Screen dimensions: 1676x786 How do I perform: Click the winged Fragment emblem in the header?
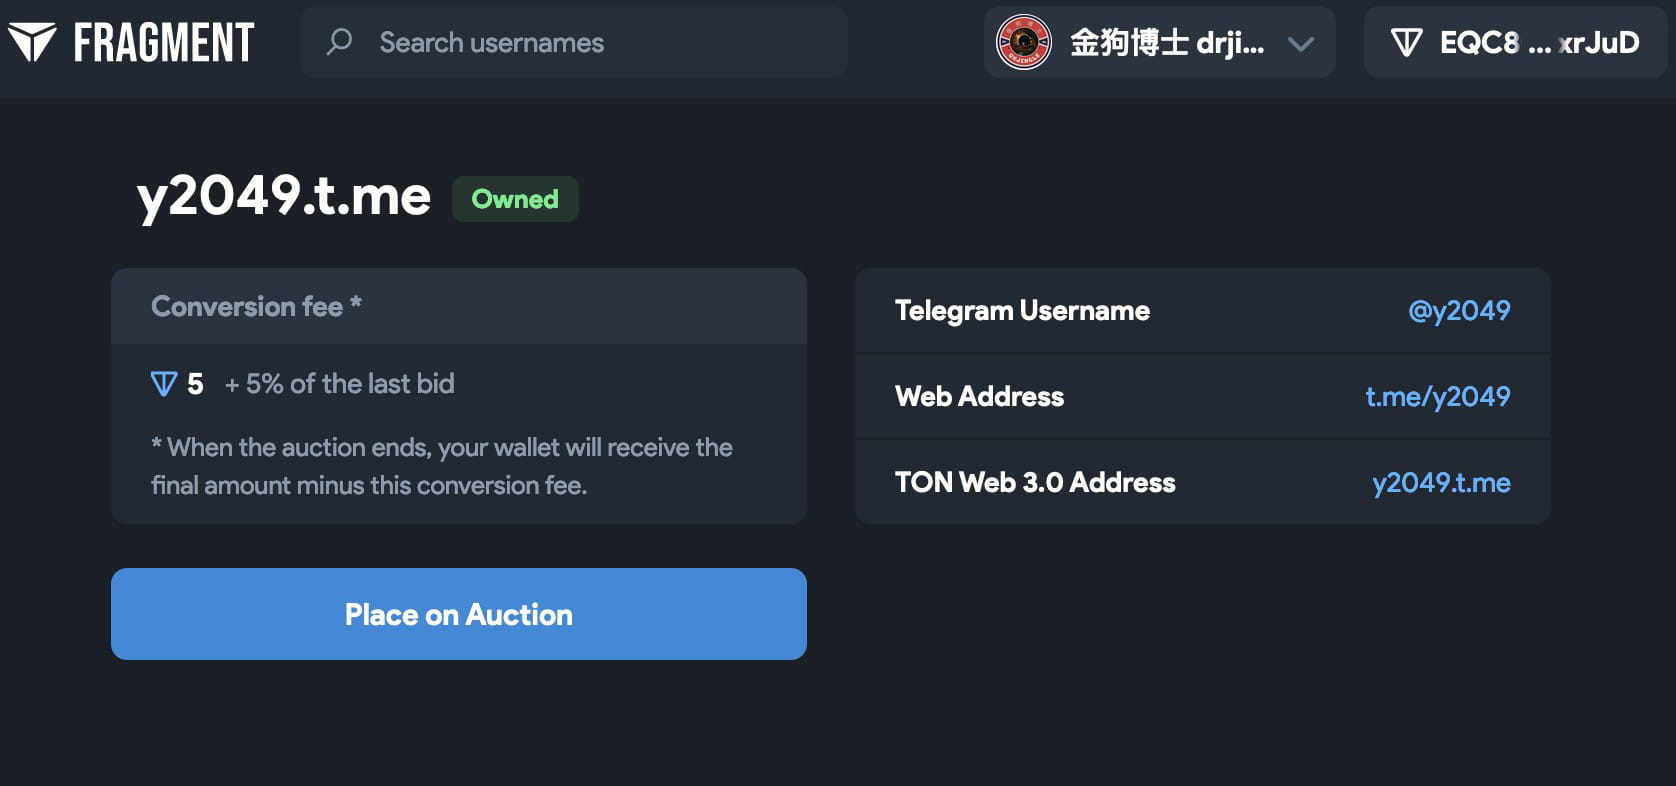(33, 42)
